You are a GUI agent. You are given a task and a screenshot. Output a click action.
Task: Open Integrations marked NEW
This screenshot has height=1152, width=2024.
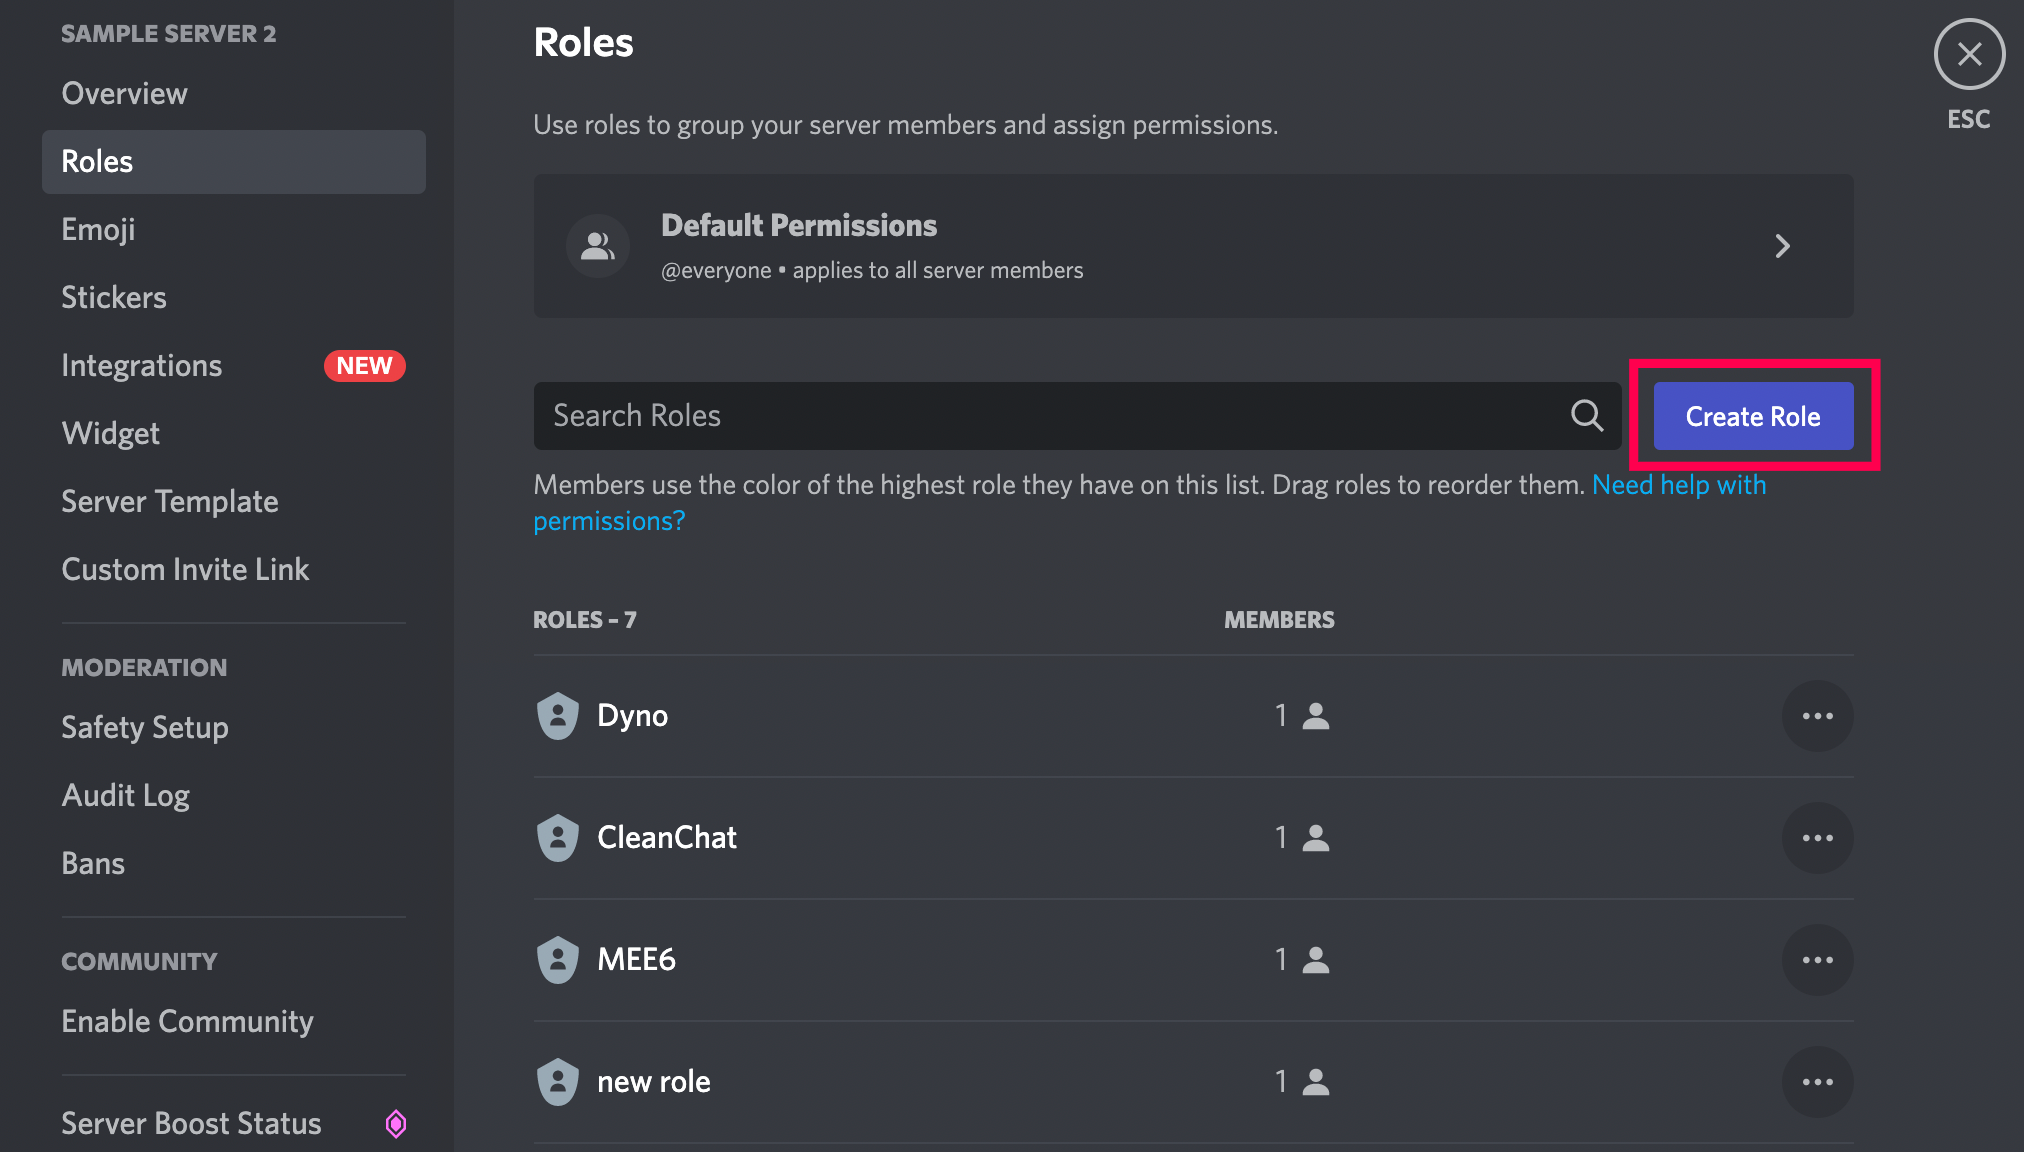click(142, 366)
